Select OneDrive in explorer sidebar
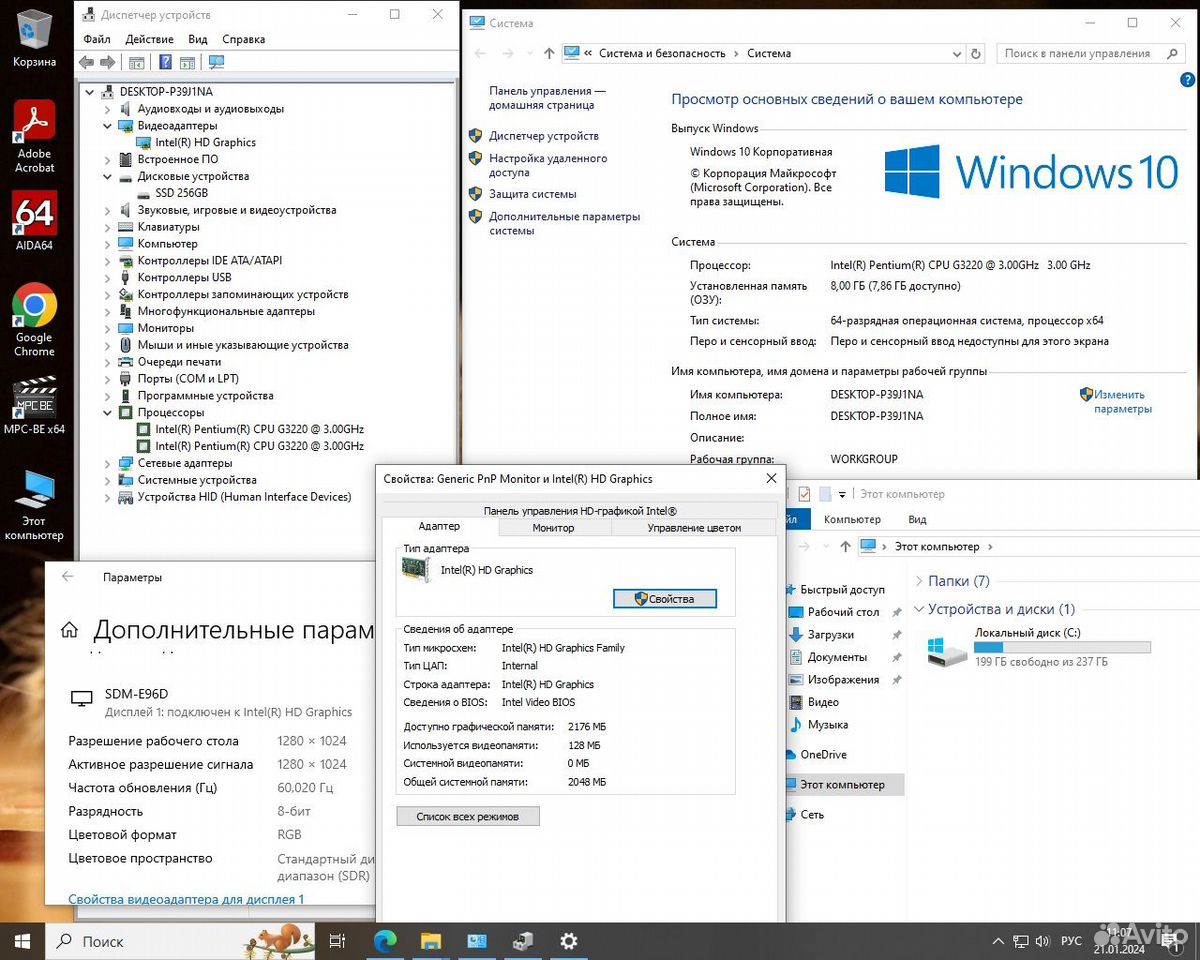1200x960 pixels. coord(823,755)
